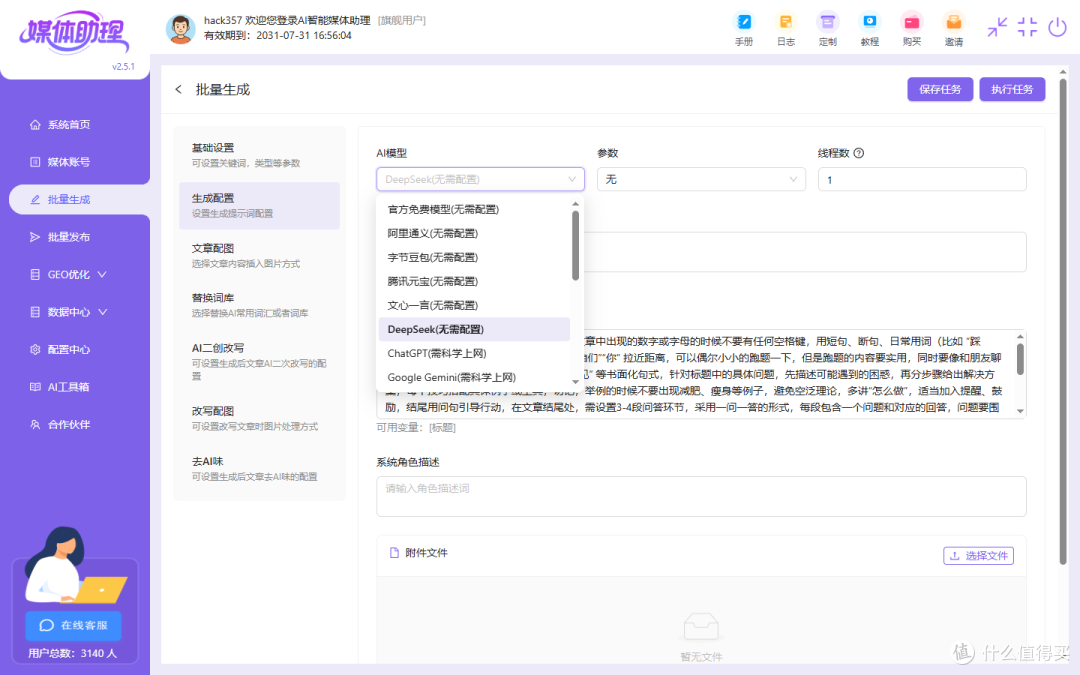The height and width of the screenshot is (675, 1080).
Task: Click the model list scroll-up arrow
Action: 575,204
